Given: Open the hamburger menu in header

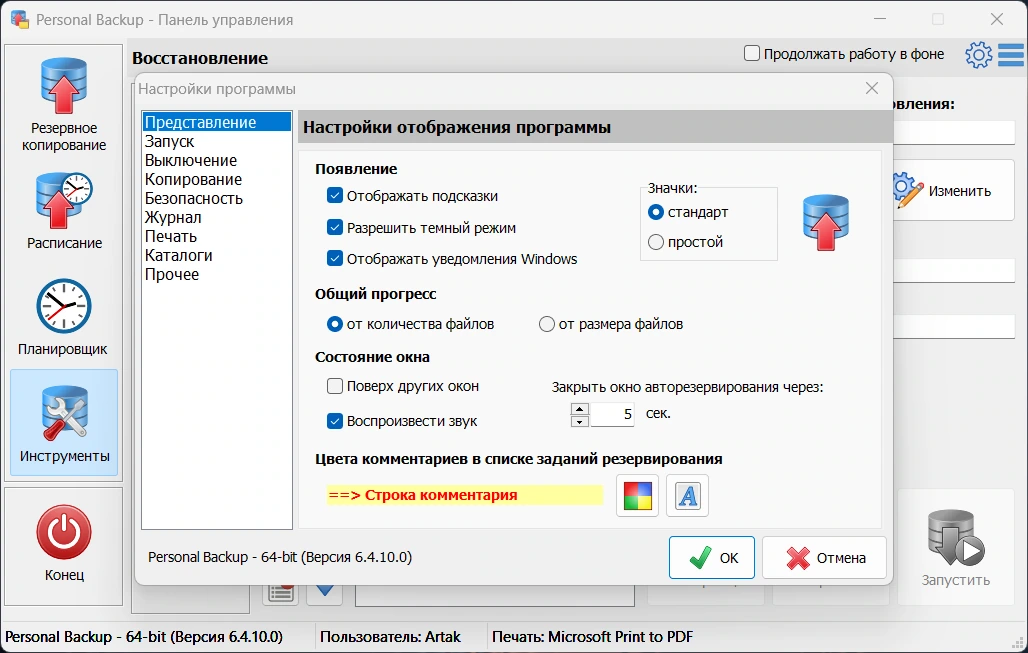Looking at the screenshot, I should coord(1011,54).
